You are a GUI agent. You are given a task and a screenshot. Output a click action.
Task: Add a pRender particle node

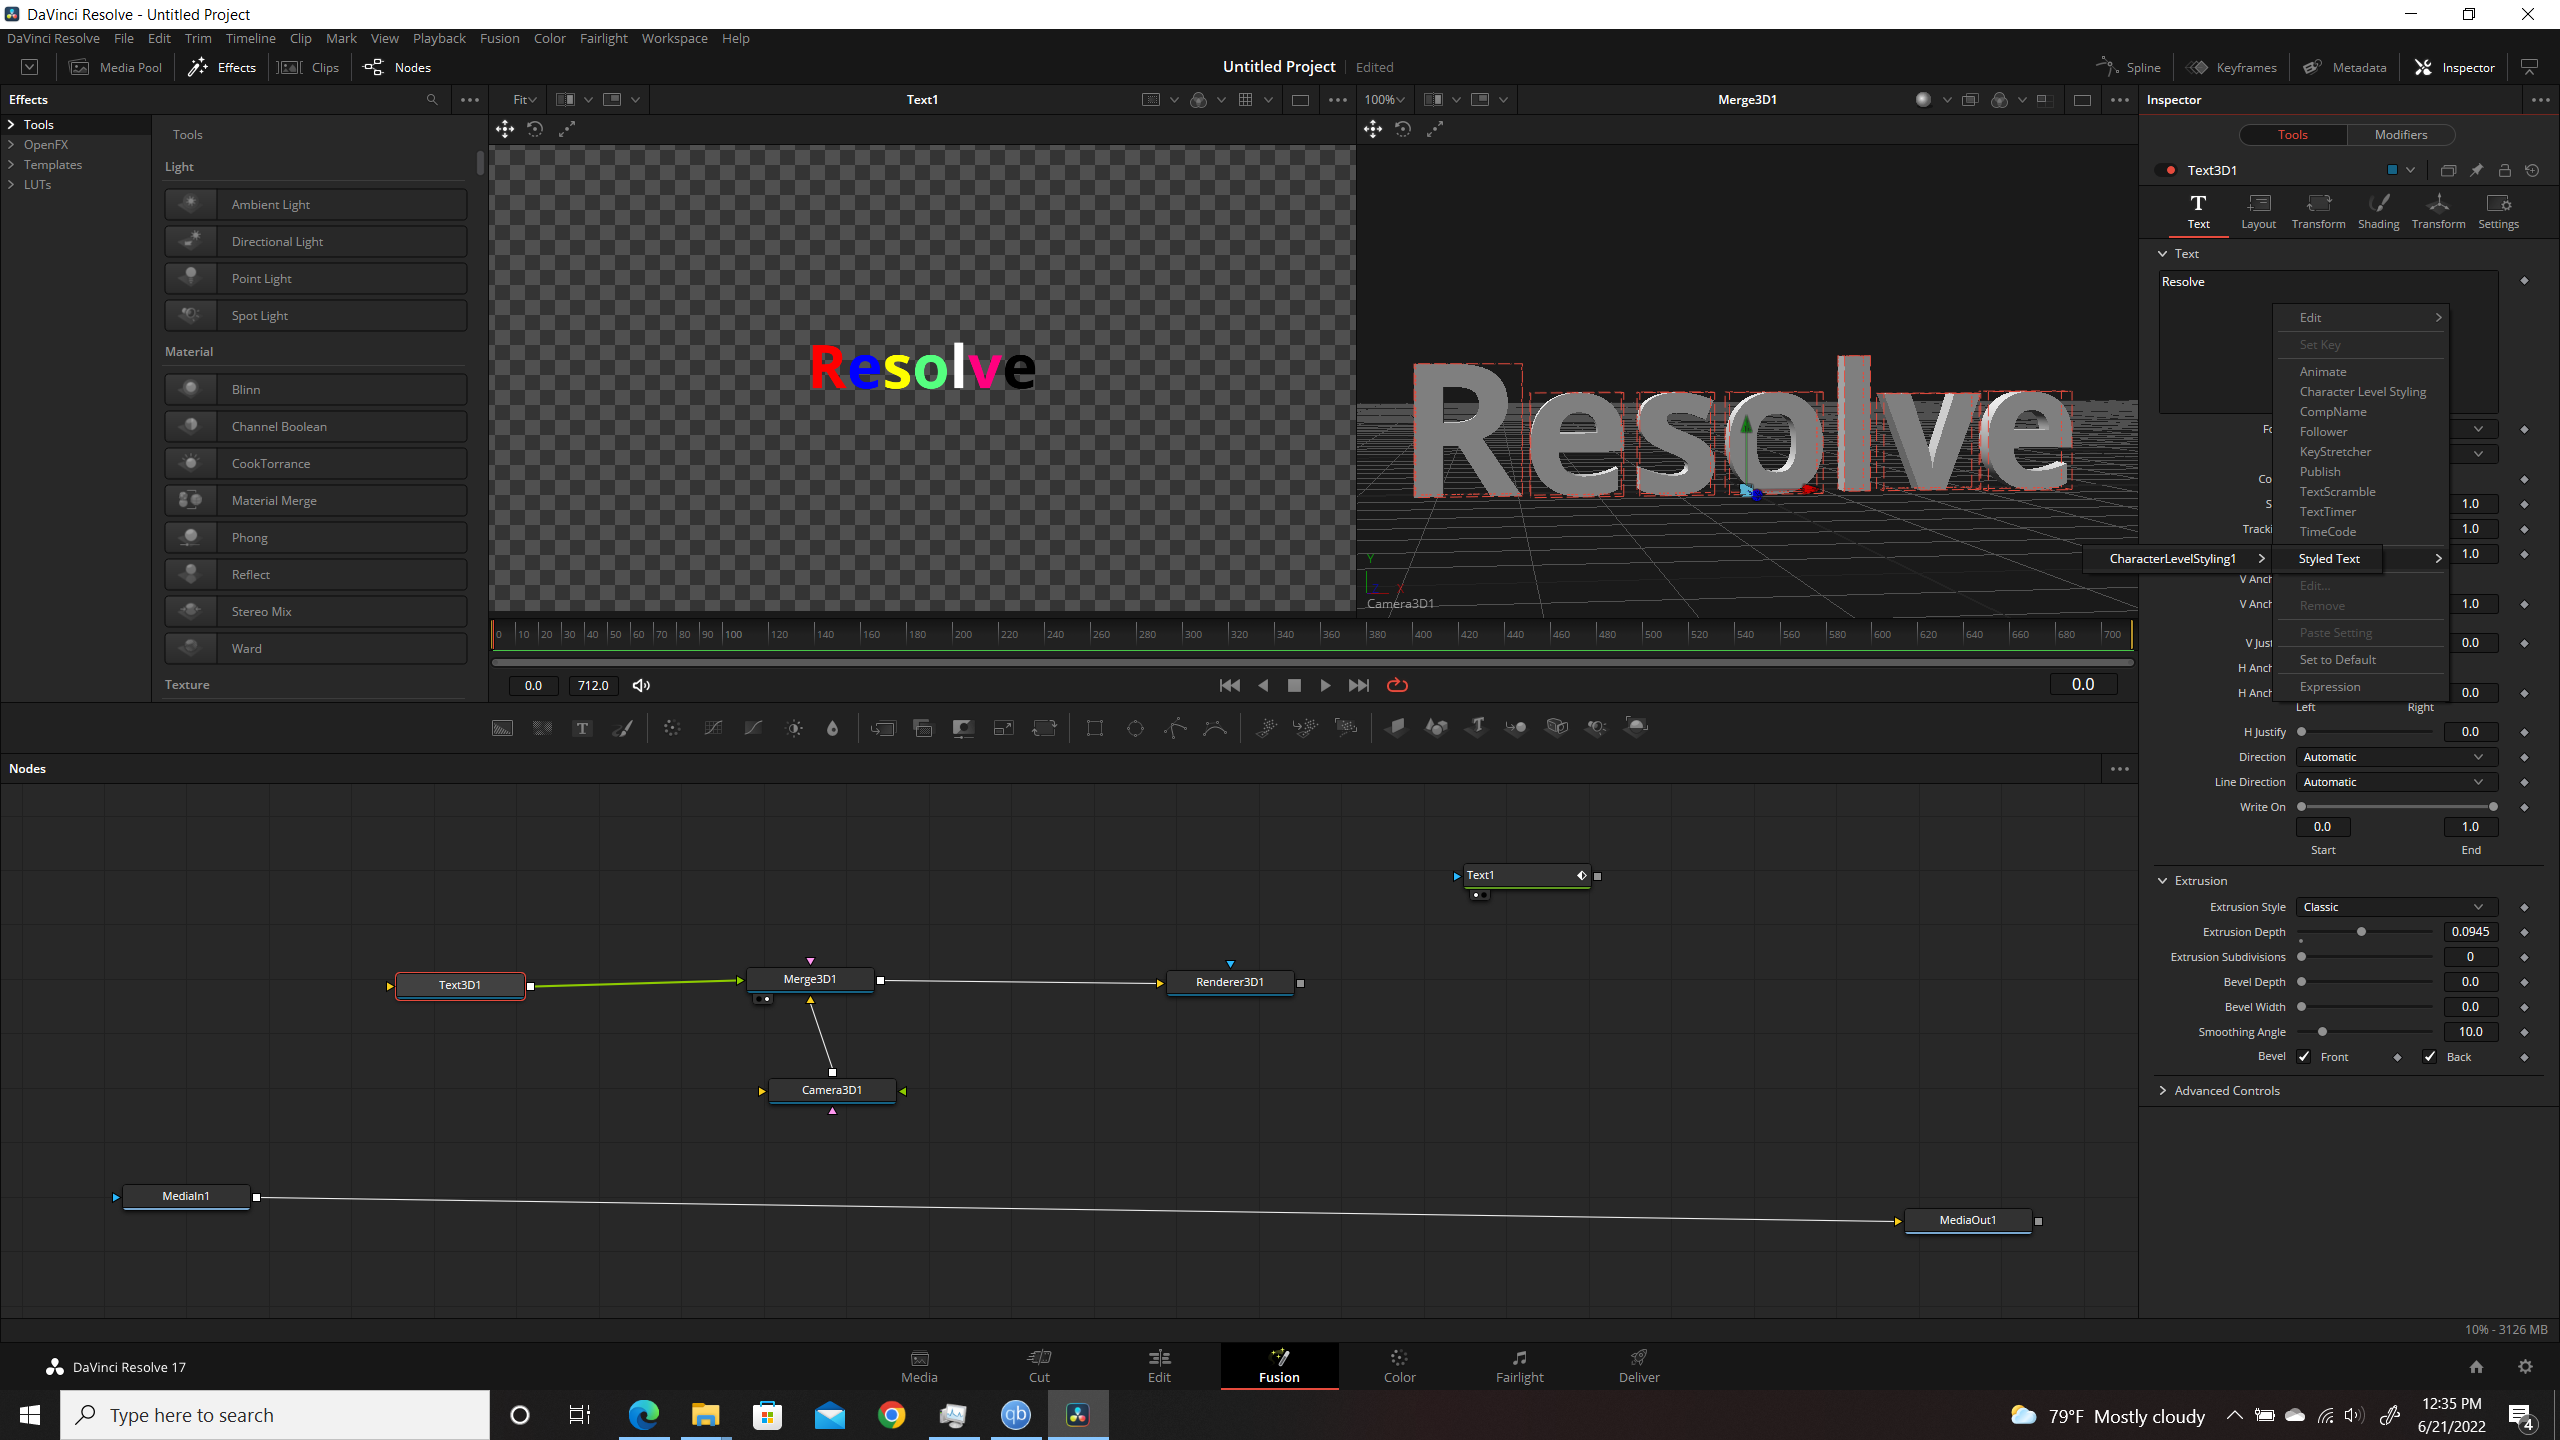point(1346,728)
